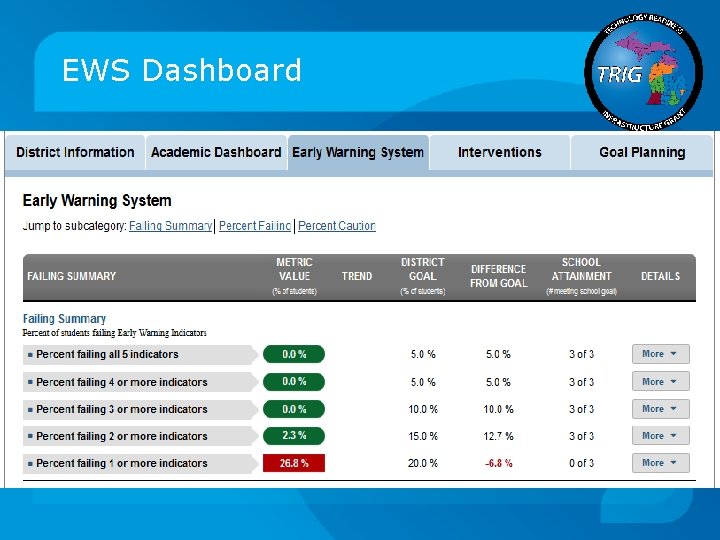This screenshot has height=540, width=720.
Task: Expand More for failing 4 or more indicators
Action: click(x=660, y=382)
